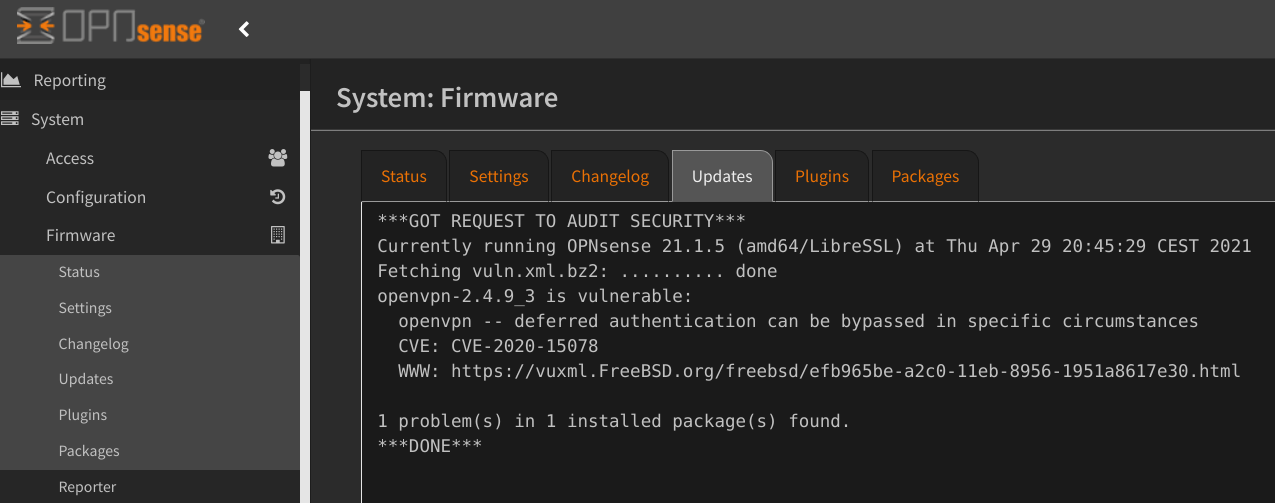The image size is (1275, 503).
Task: Click the vuxml.FreeBSD.org URL text
Action: (x=846, y=371)
